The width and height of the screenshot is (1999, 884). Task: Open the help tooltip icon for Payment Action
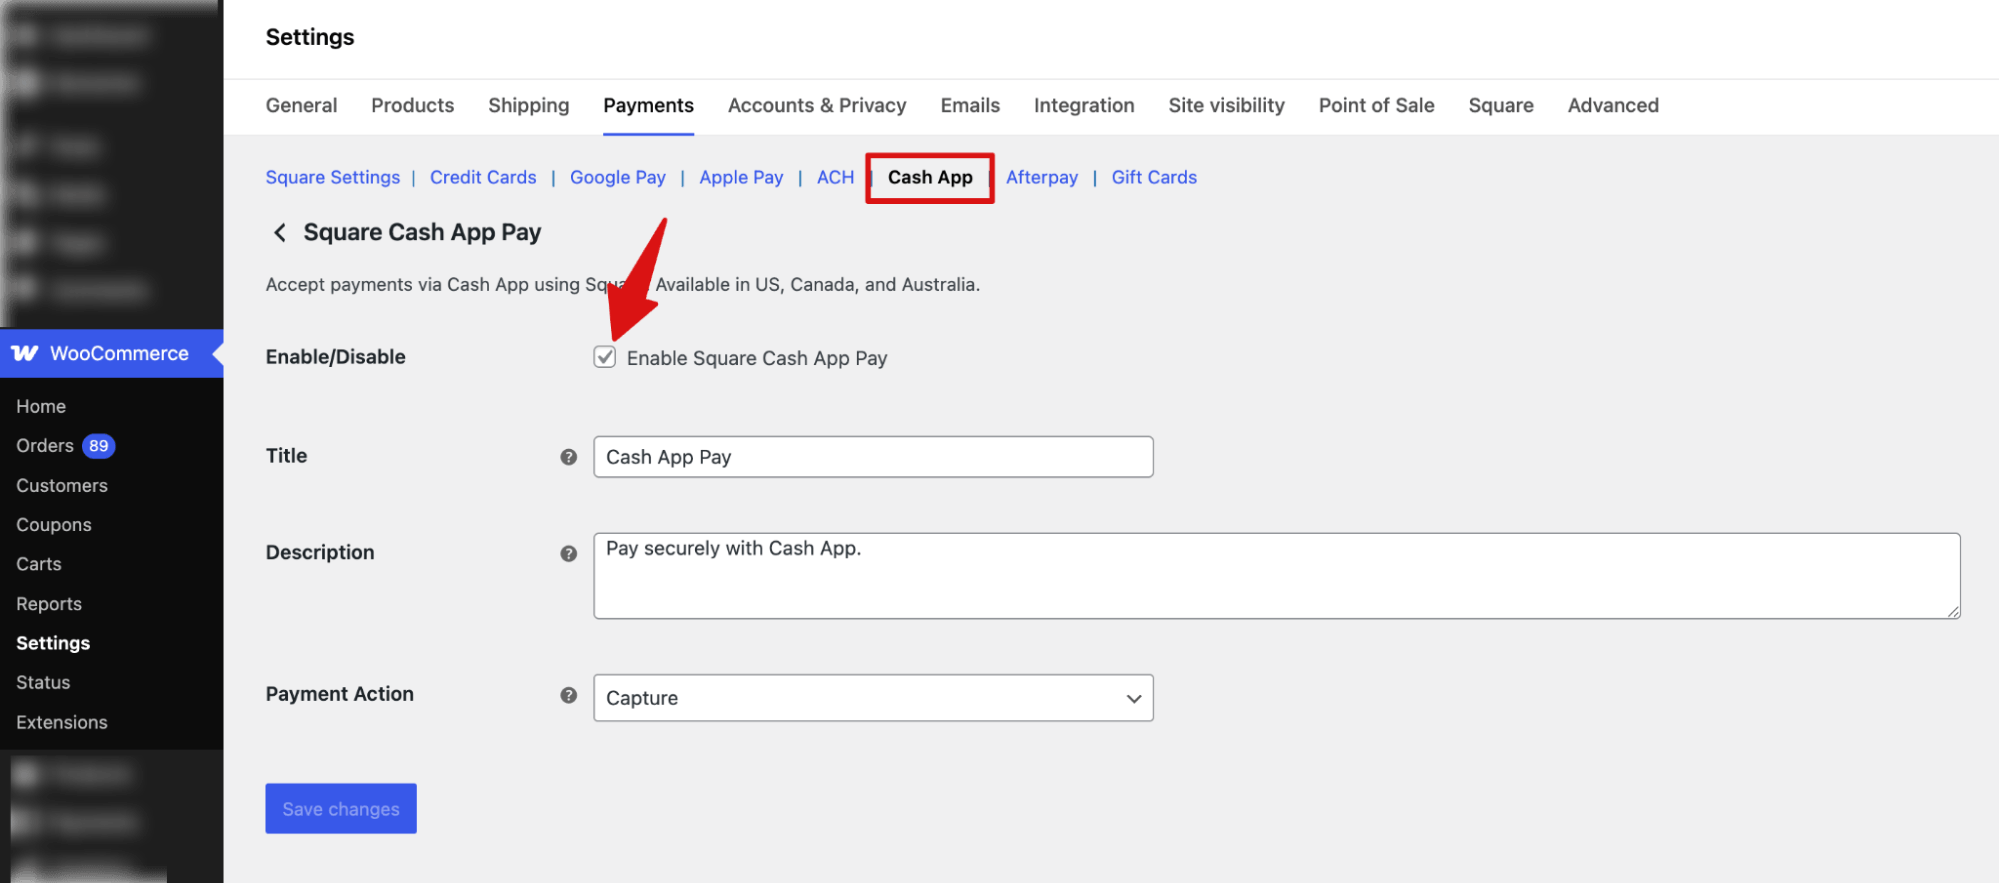pyautogui.click(x=569, y=695)
